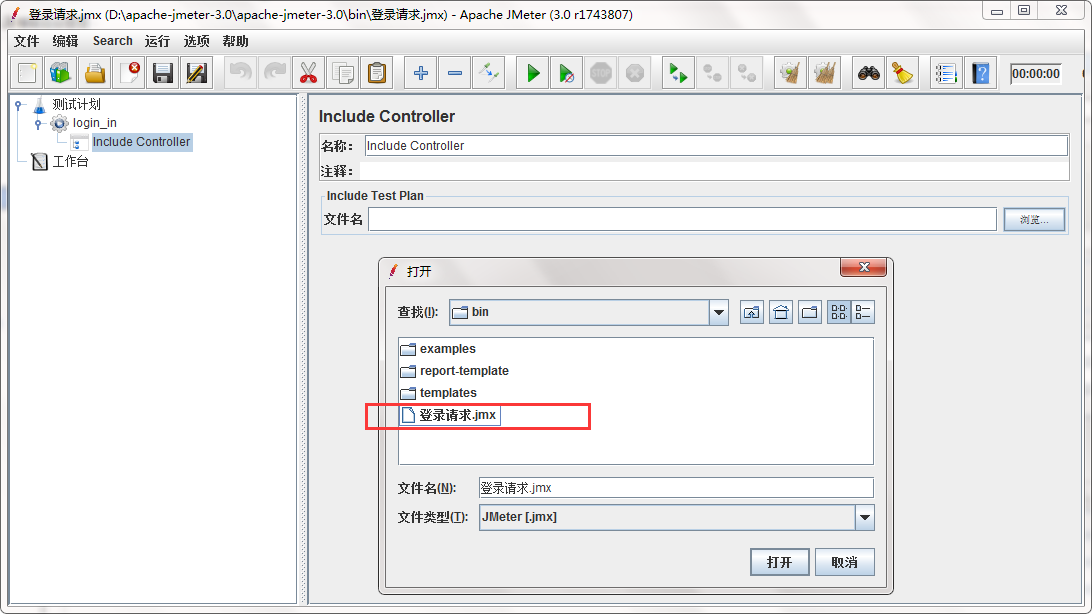Collapse the login_in thread group node
1092x614 pixels.
(x=38, y=124)
